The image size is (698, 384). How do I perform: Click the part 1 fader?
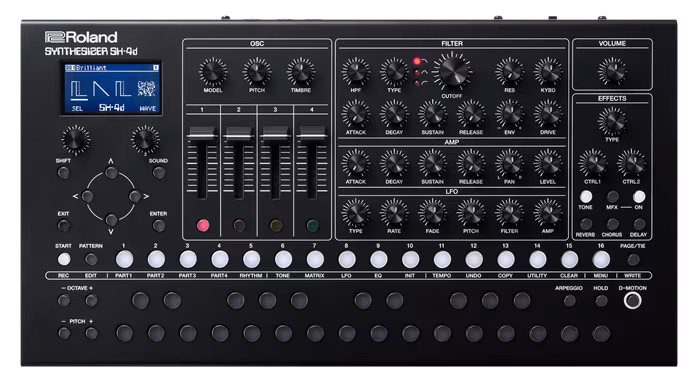(202, 135)
